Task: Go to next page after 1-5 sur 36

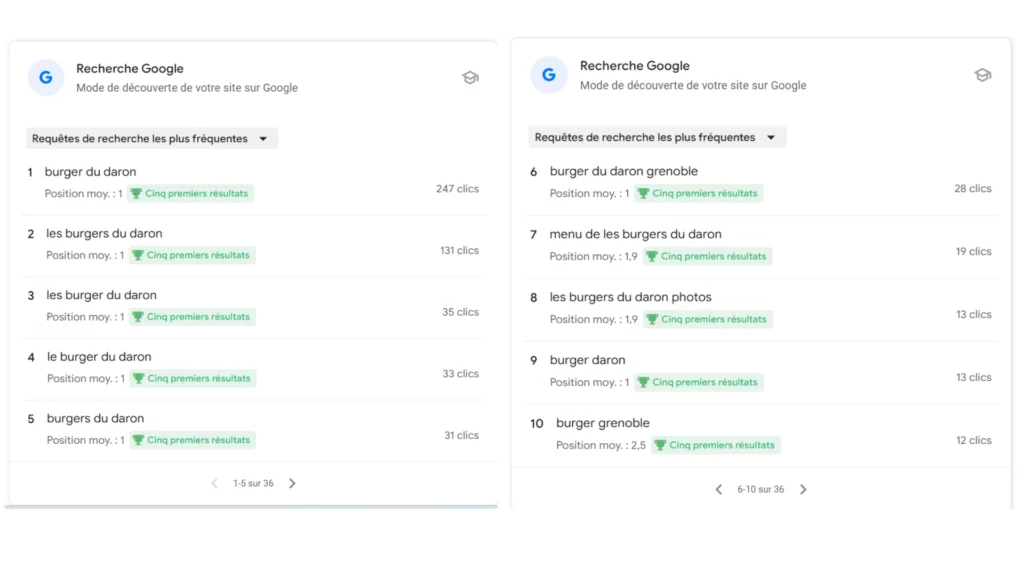Action: pos(292,483)
